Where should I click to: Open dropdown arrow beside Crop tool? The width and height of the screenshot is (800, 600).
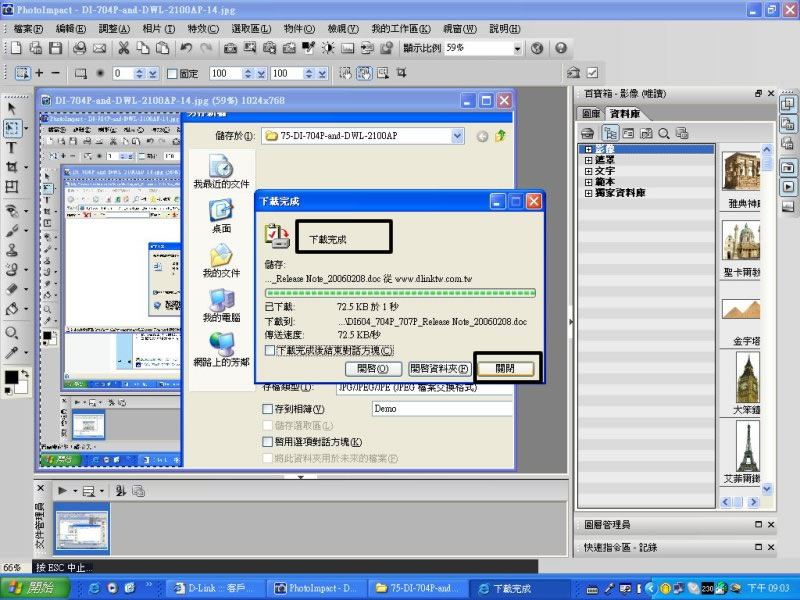click(26, 167)
